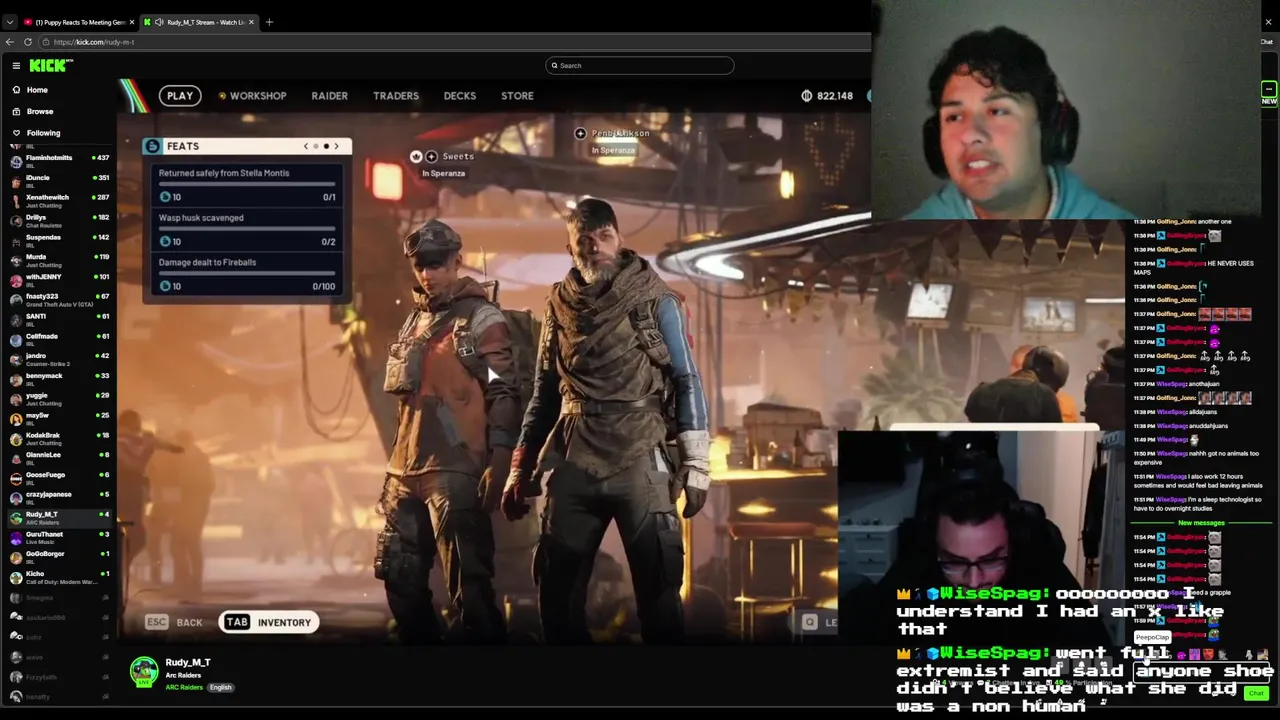Open the Kick sidebar hamburger menu
The height and width of the screenshot is (720, 1280).
16,65
